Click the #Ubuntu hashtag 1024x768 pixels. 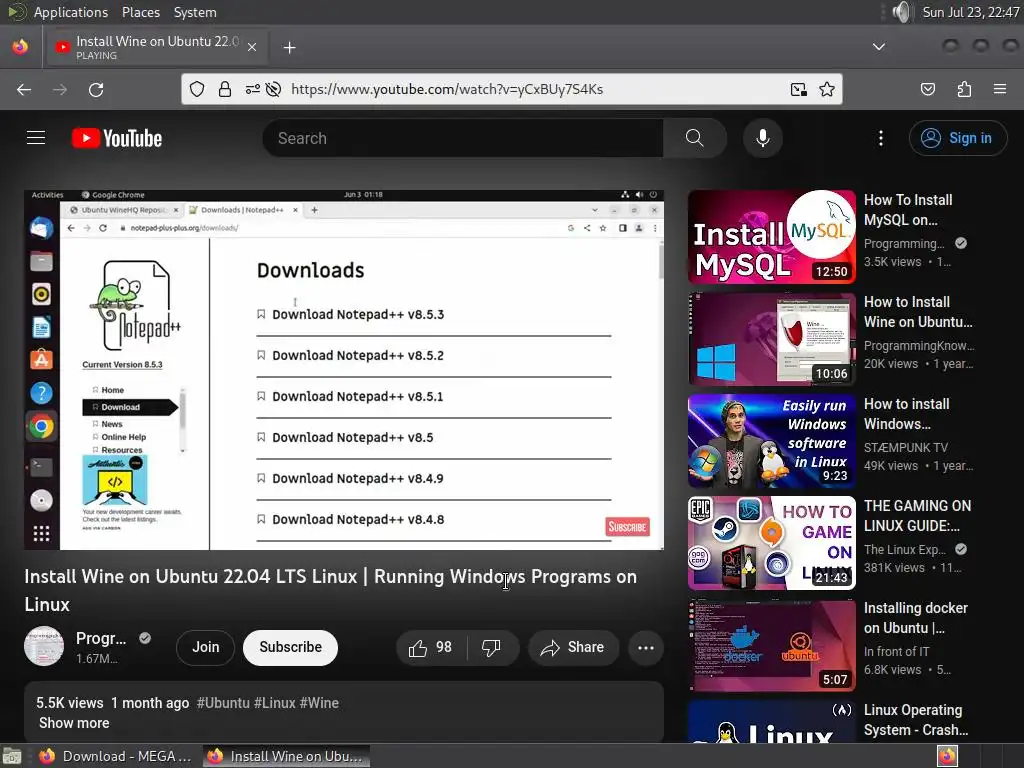tap(223, 703)
